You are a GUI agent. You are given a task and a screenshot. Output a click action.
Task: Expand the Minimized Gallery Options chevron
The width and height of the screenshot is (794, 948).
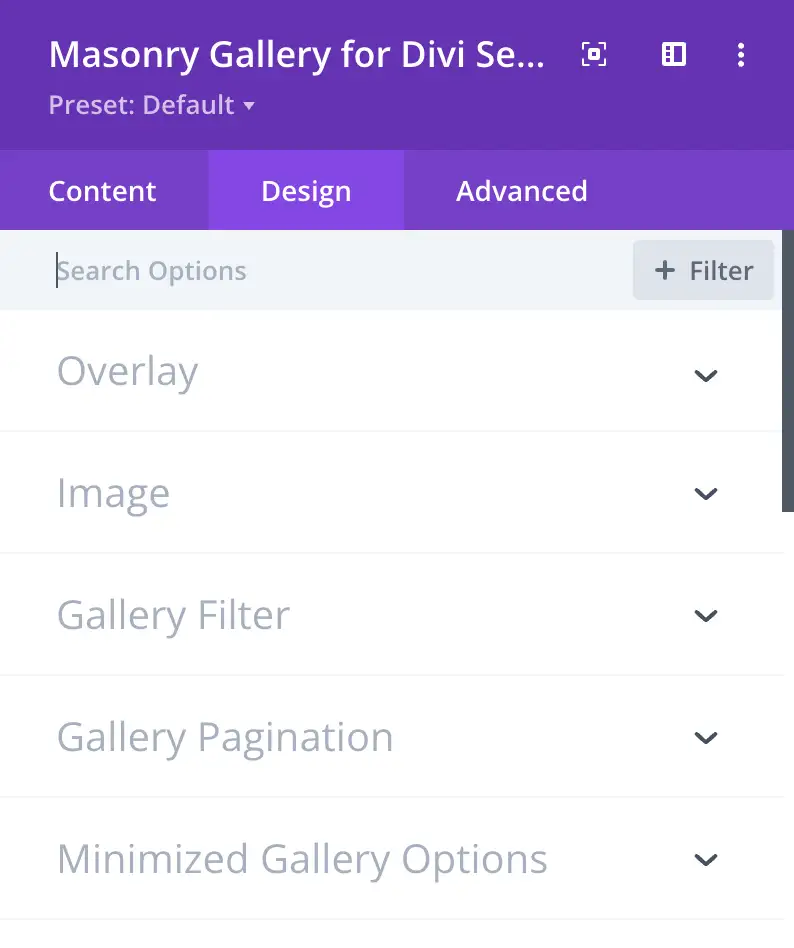(x=706, y=860)
